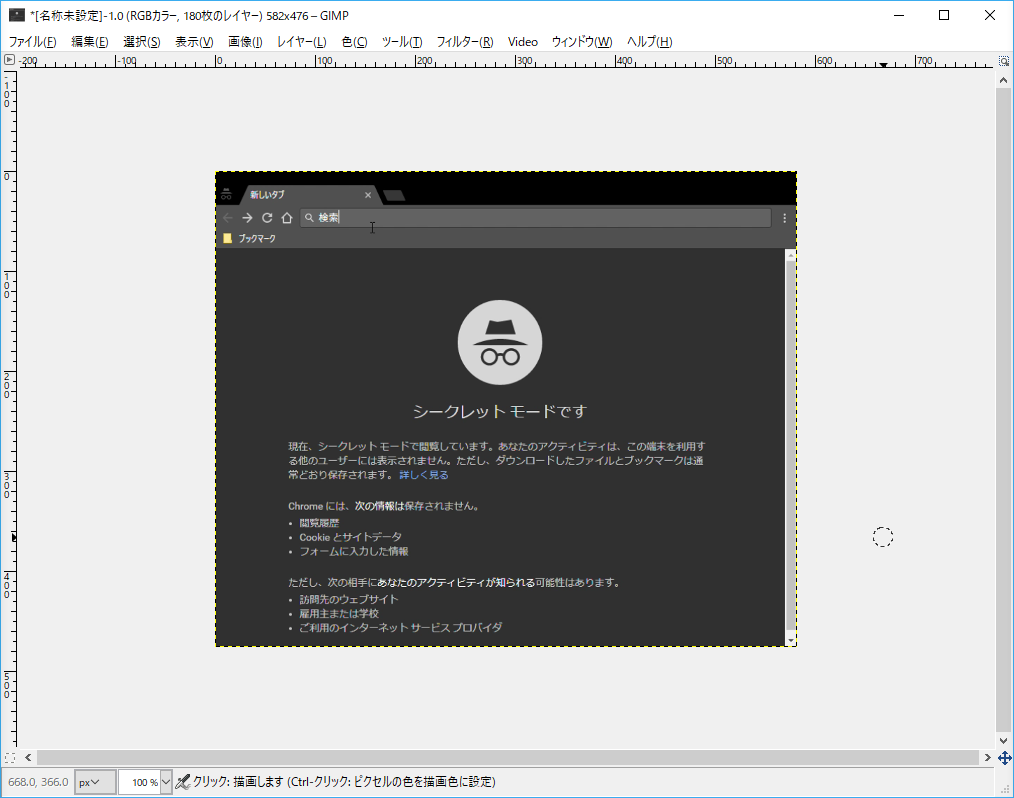Image resolution: width=1014 pixels, height=798 pixels.
Task: Click the 詳しく見る link in canvas image
Action: click(424, 475)
